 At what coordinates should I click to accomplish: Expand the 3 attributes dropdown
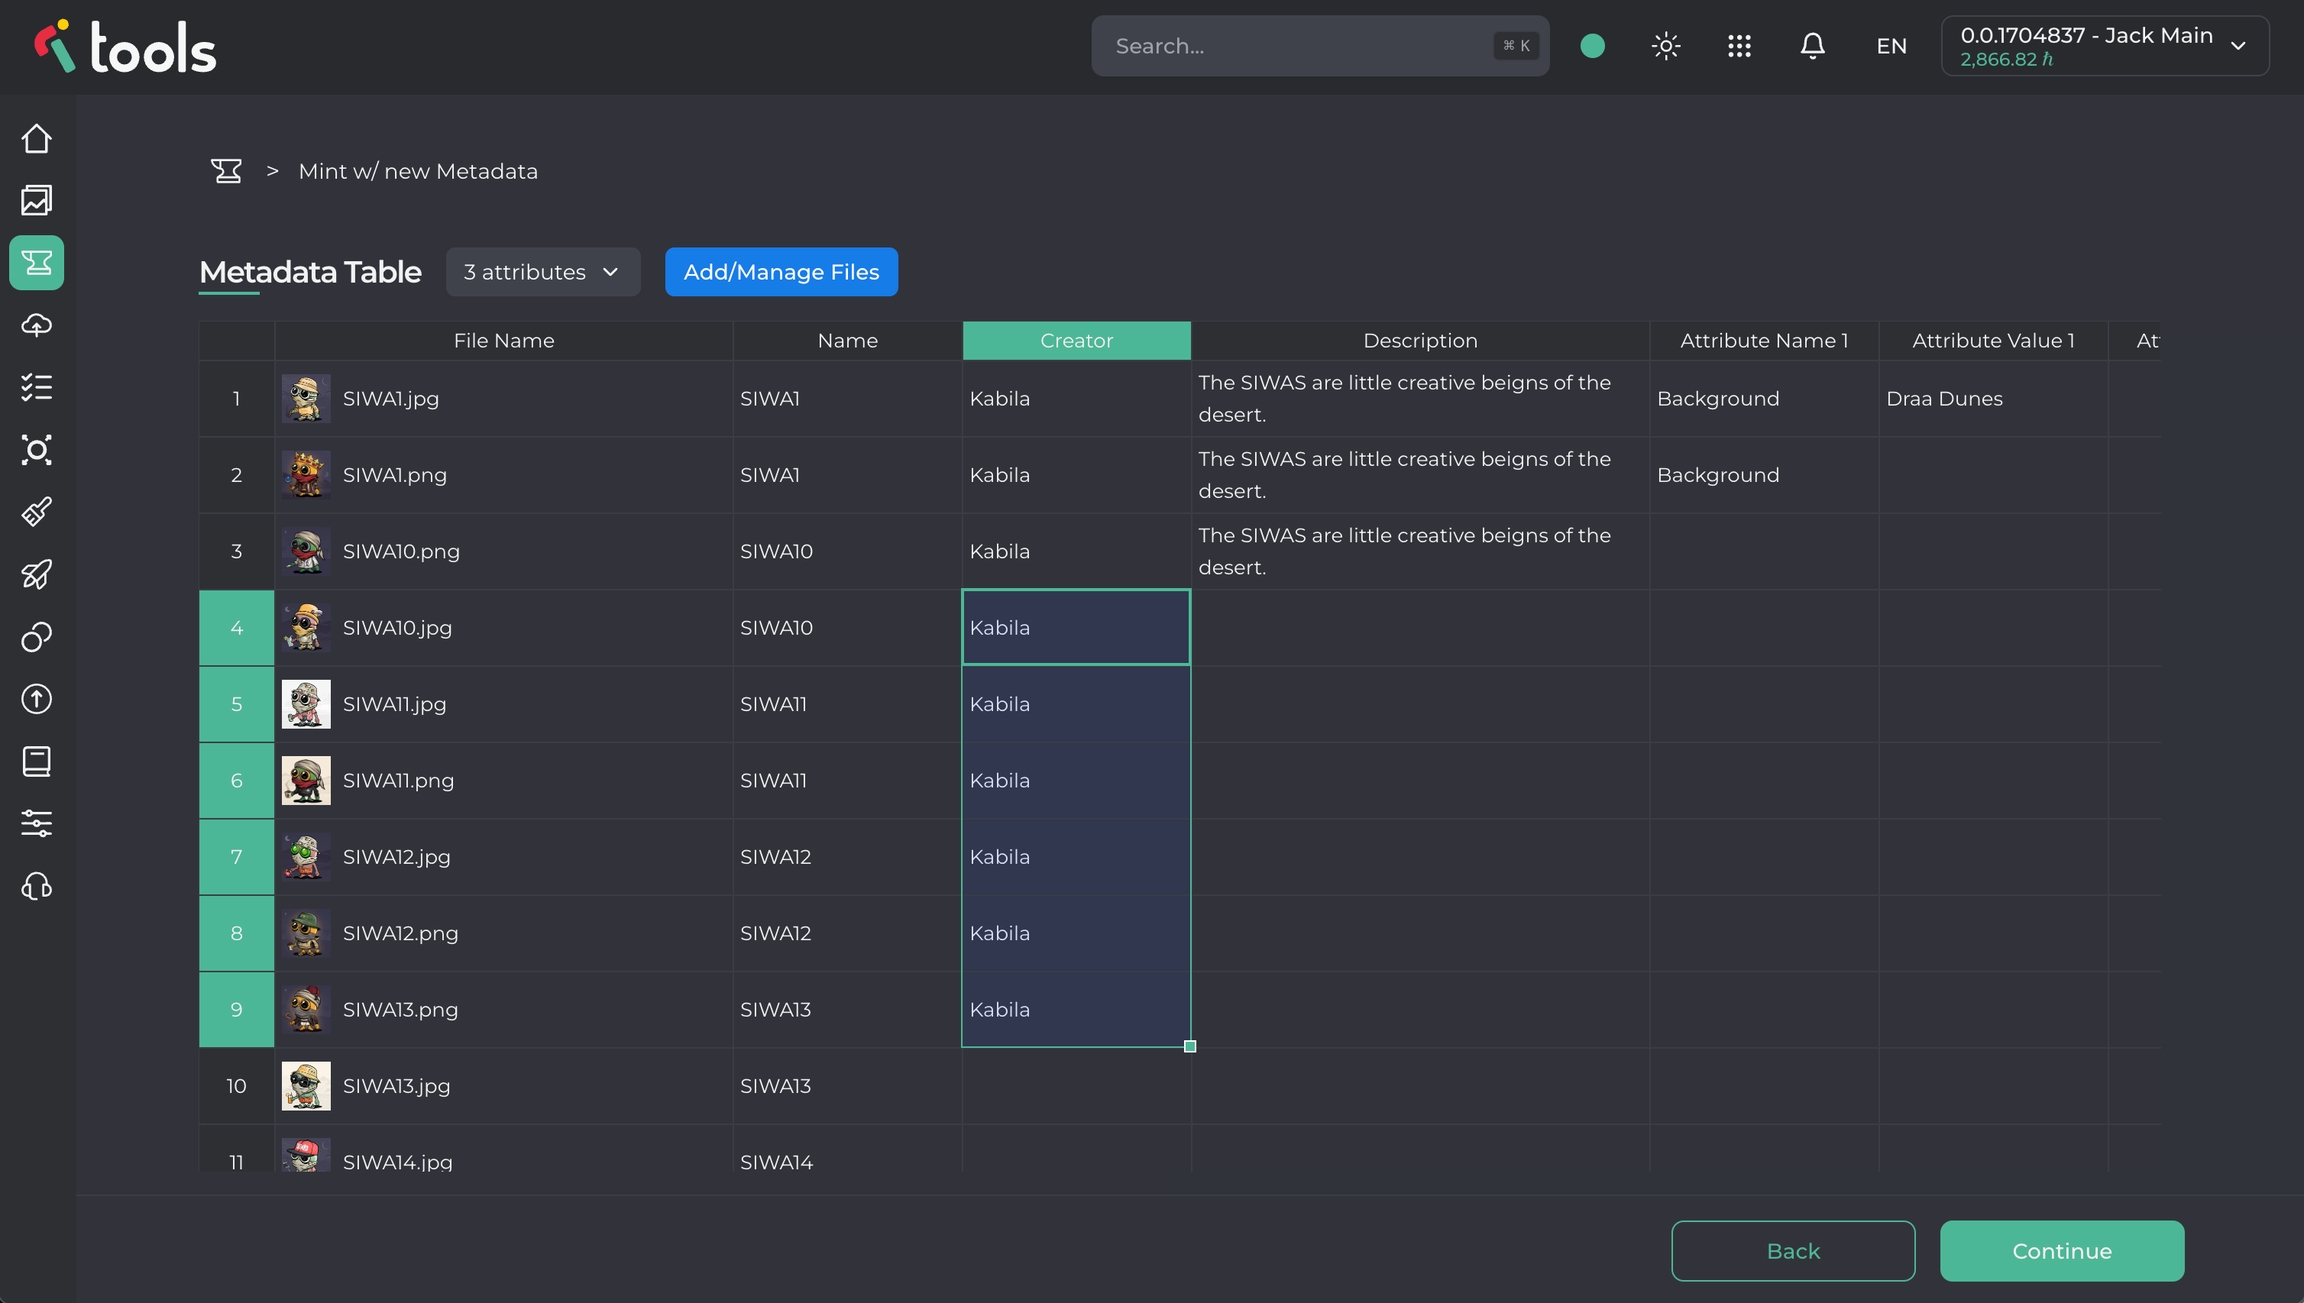point(542,272)
